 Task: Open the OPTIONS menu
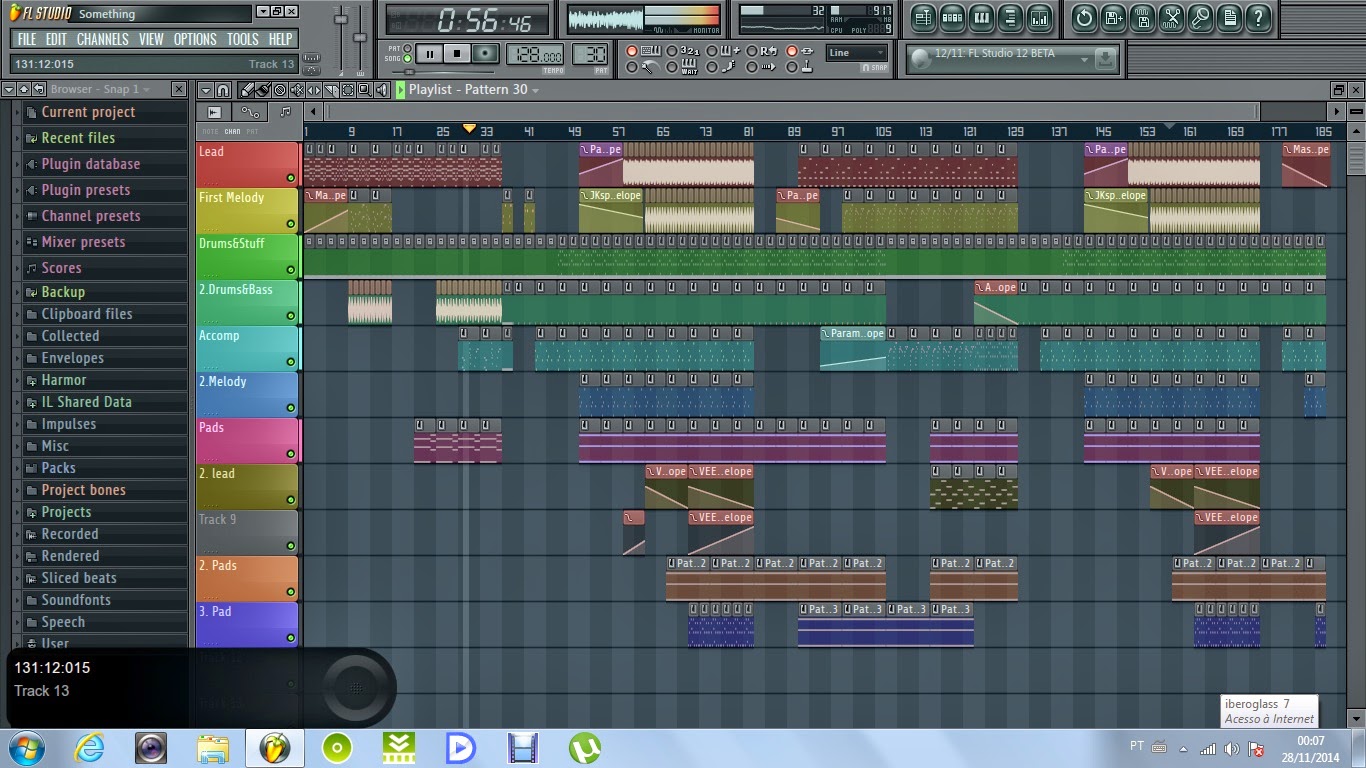(x=195, y=40)
